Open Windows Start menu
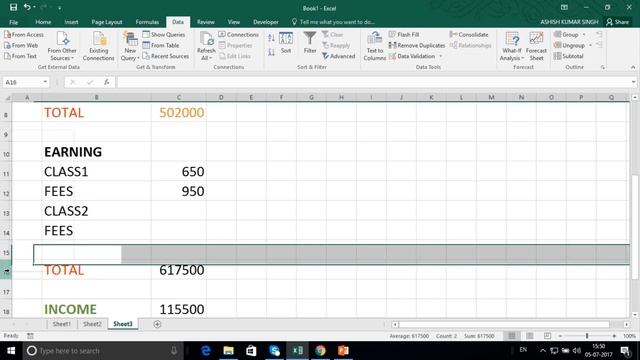Screen dimensions: 640x360 pos(11,351)
